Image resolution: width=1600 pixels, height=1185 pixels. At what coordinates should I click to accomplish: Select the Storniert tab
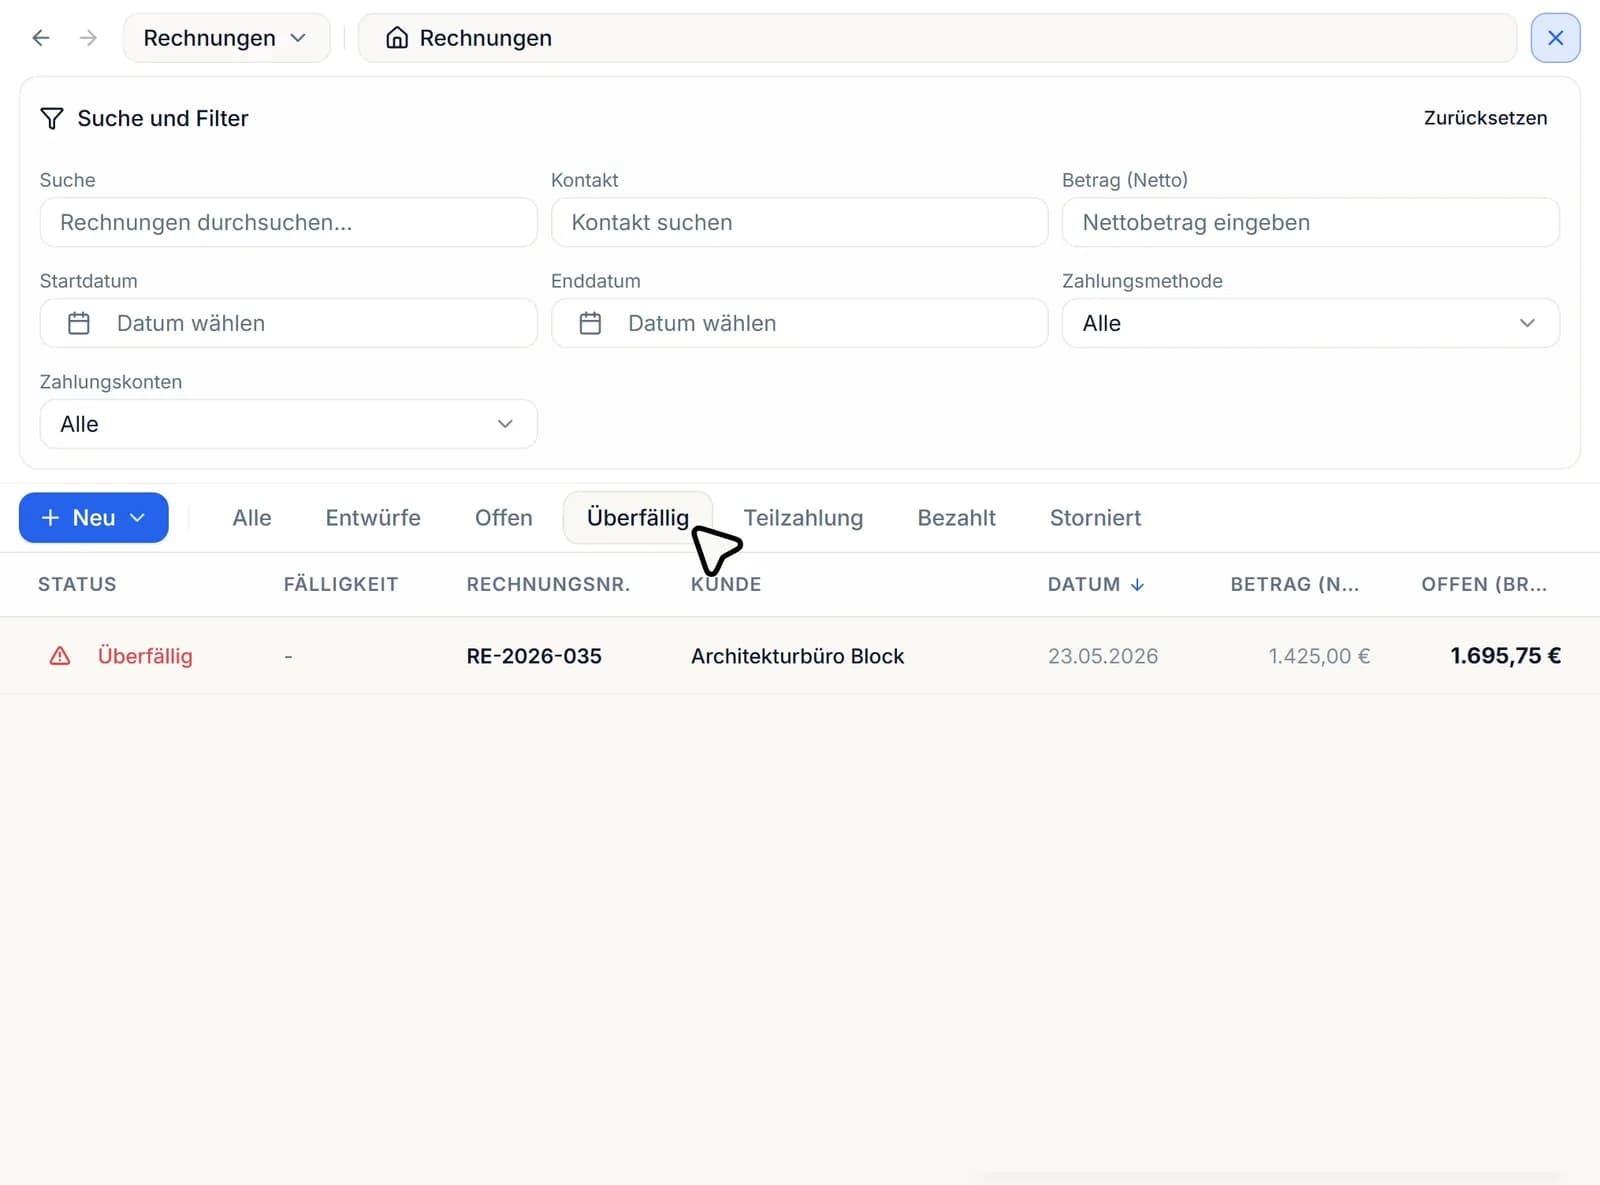tap(1095, 518)
